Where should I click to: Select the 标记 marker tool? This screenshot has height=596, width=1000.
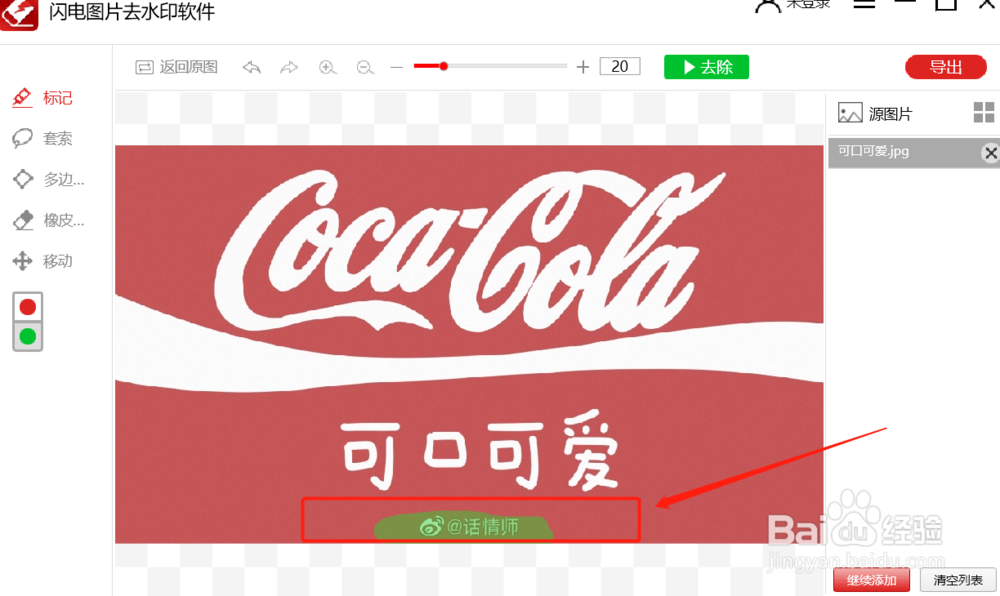42,98
